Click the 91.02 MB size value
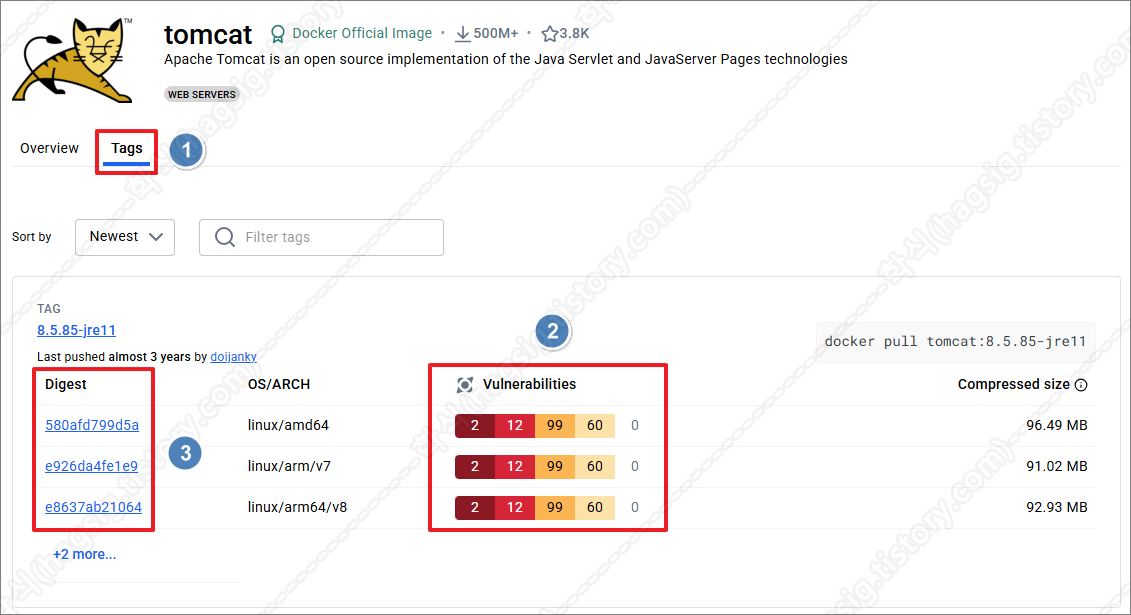This screenshot has width=1131, height=615. point(1057,466)
